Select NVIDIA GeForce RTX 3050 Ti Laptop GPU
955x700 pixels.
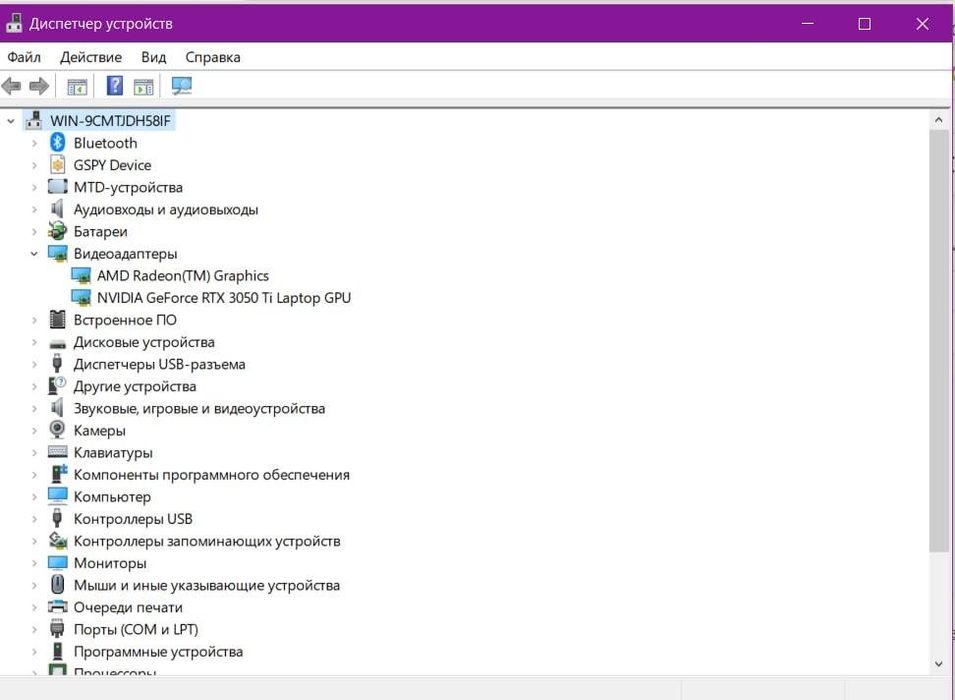(224, 298)
